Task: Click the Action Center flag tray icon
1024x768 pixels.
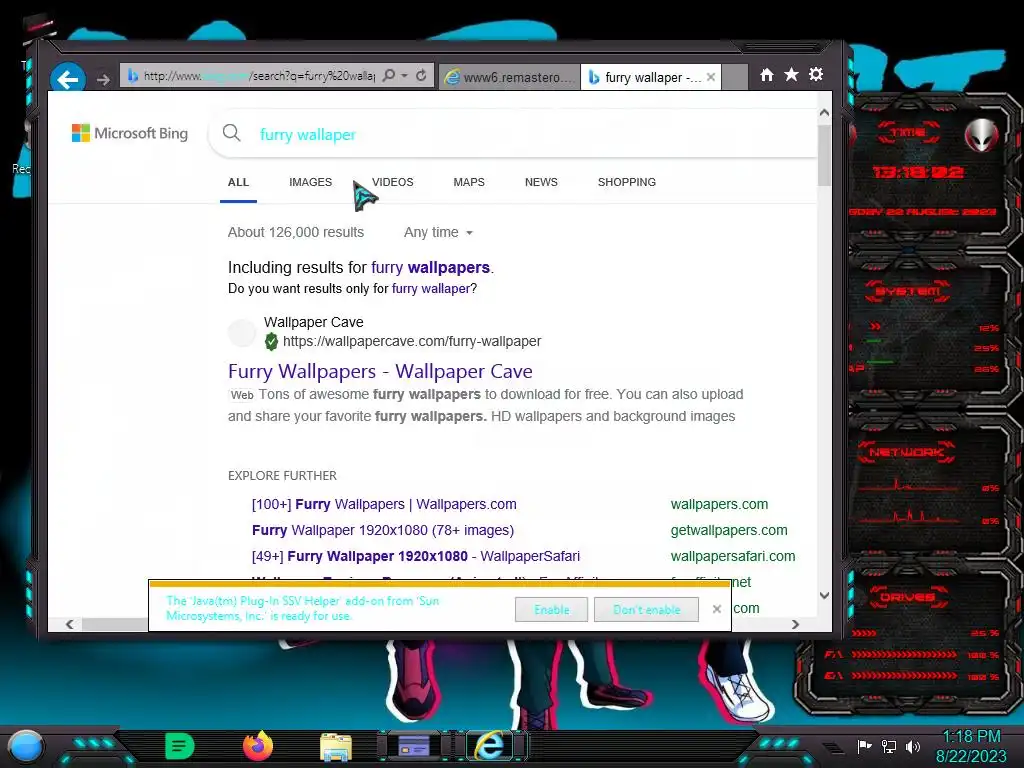Action: click(x=865, y=746)
